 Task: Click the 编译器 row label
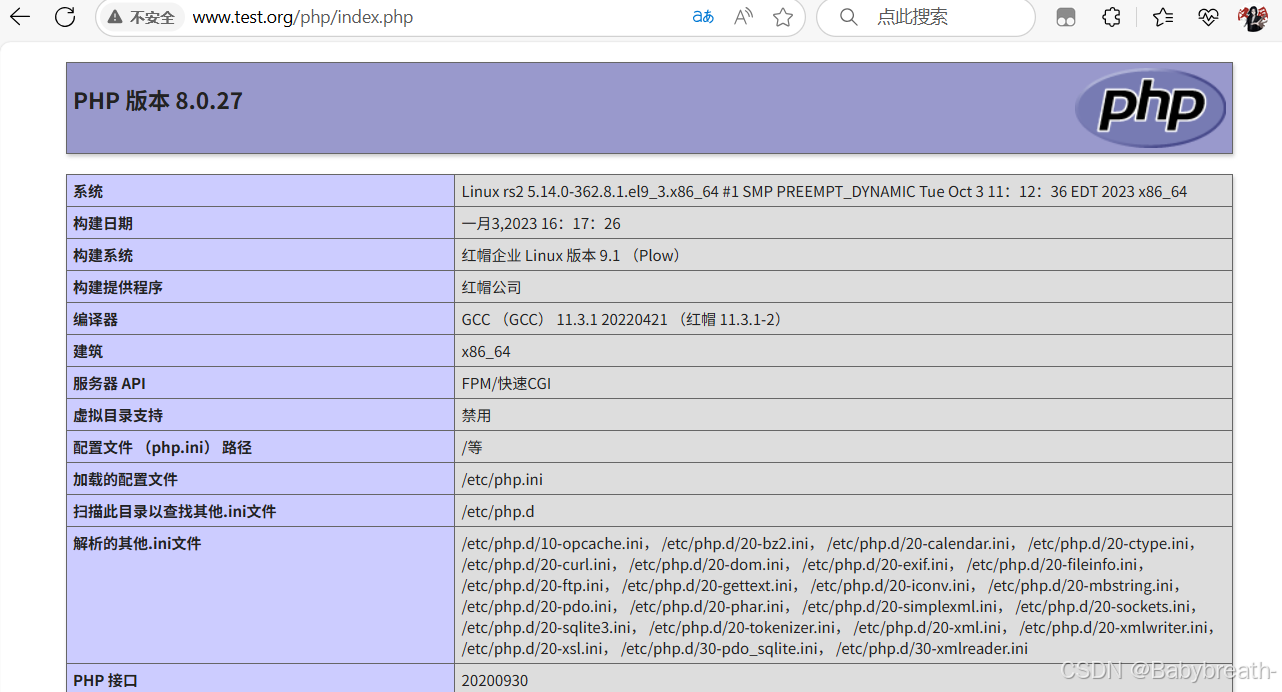tap(95, 319)
